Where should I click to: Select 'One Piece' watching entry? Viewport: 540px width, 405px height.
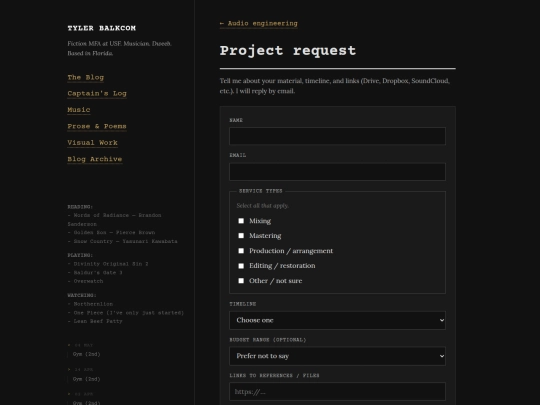coord(126,313)
